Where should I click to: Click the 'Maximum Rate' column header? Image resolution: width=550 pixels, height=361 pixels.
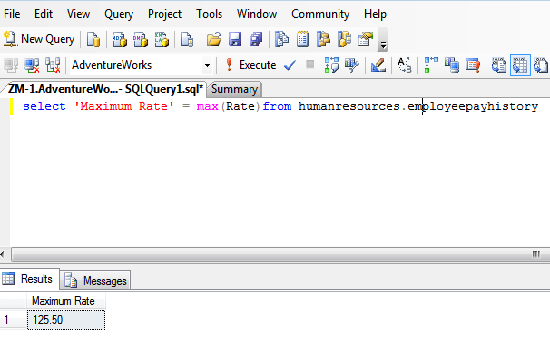tap(66, 301)
